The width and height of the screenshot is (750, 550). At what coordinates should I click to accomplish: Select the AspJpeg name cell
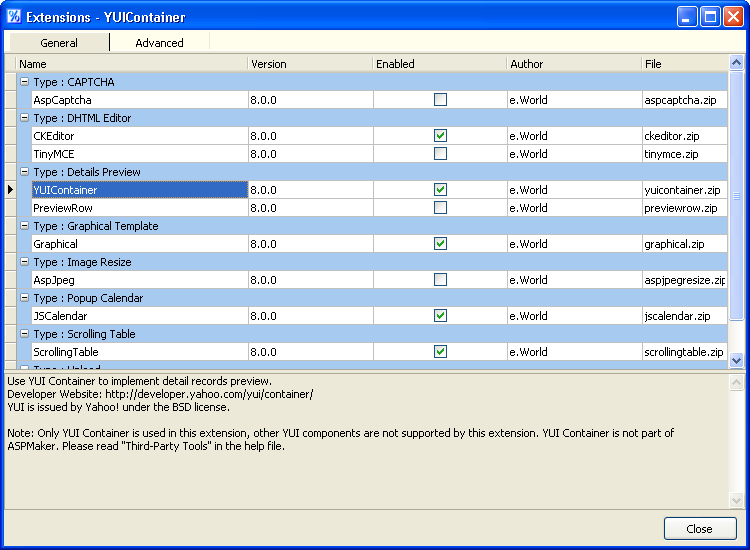coord(140,280)
